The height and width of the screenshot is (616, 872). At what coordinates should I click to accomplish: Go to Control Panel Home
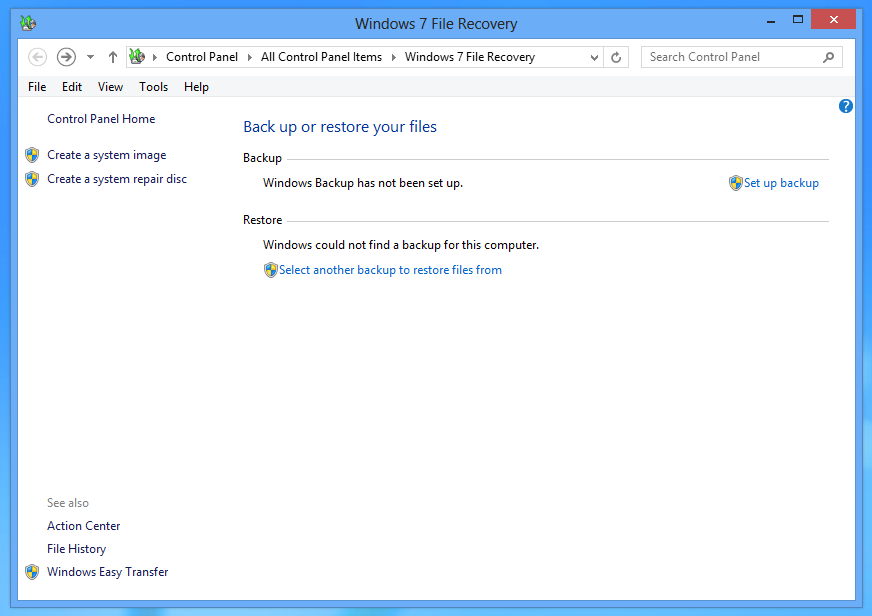click(101, 118)
